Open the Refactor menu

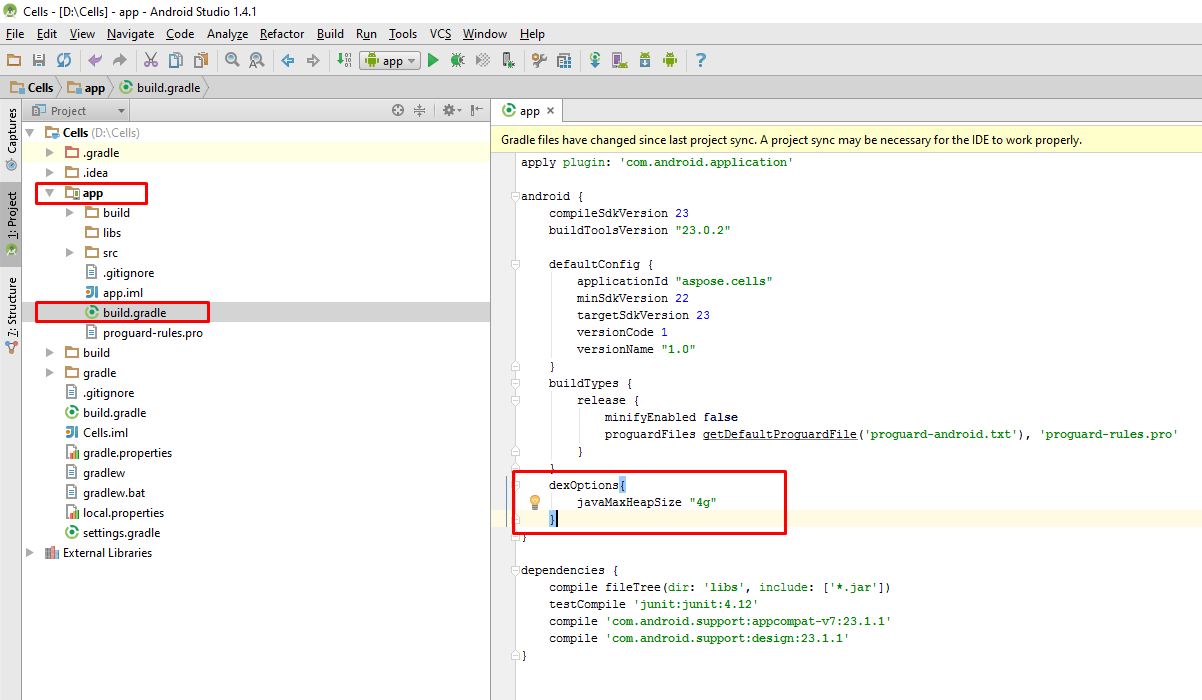pos(282,34)
